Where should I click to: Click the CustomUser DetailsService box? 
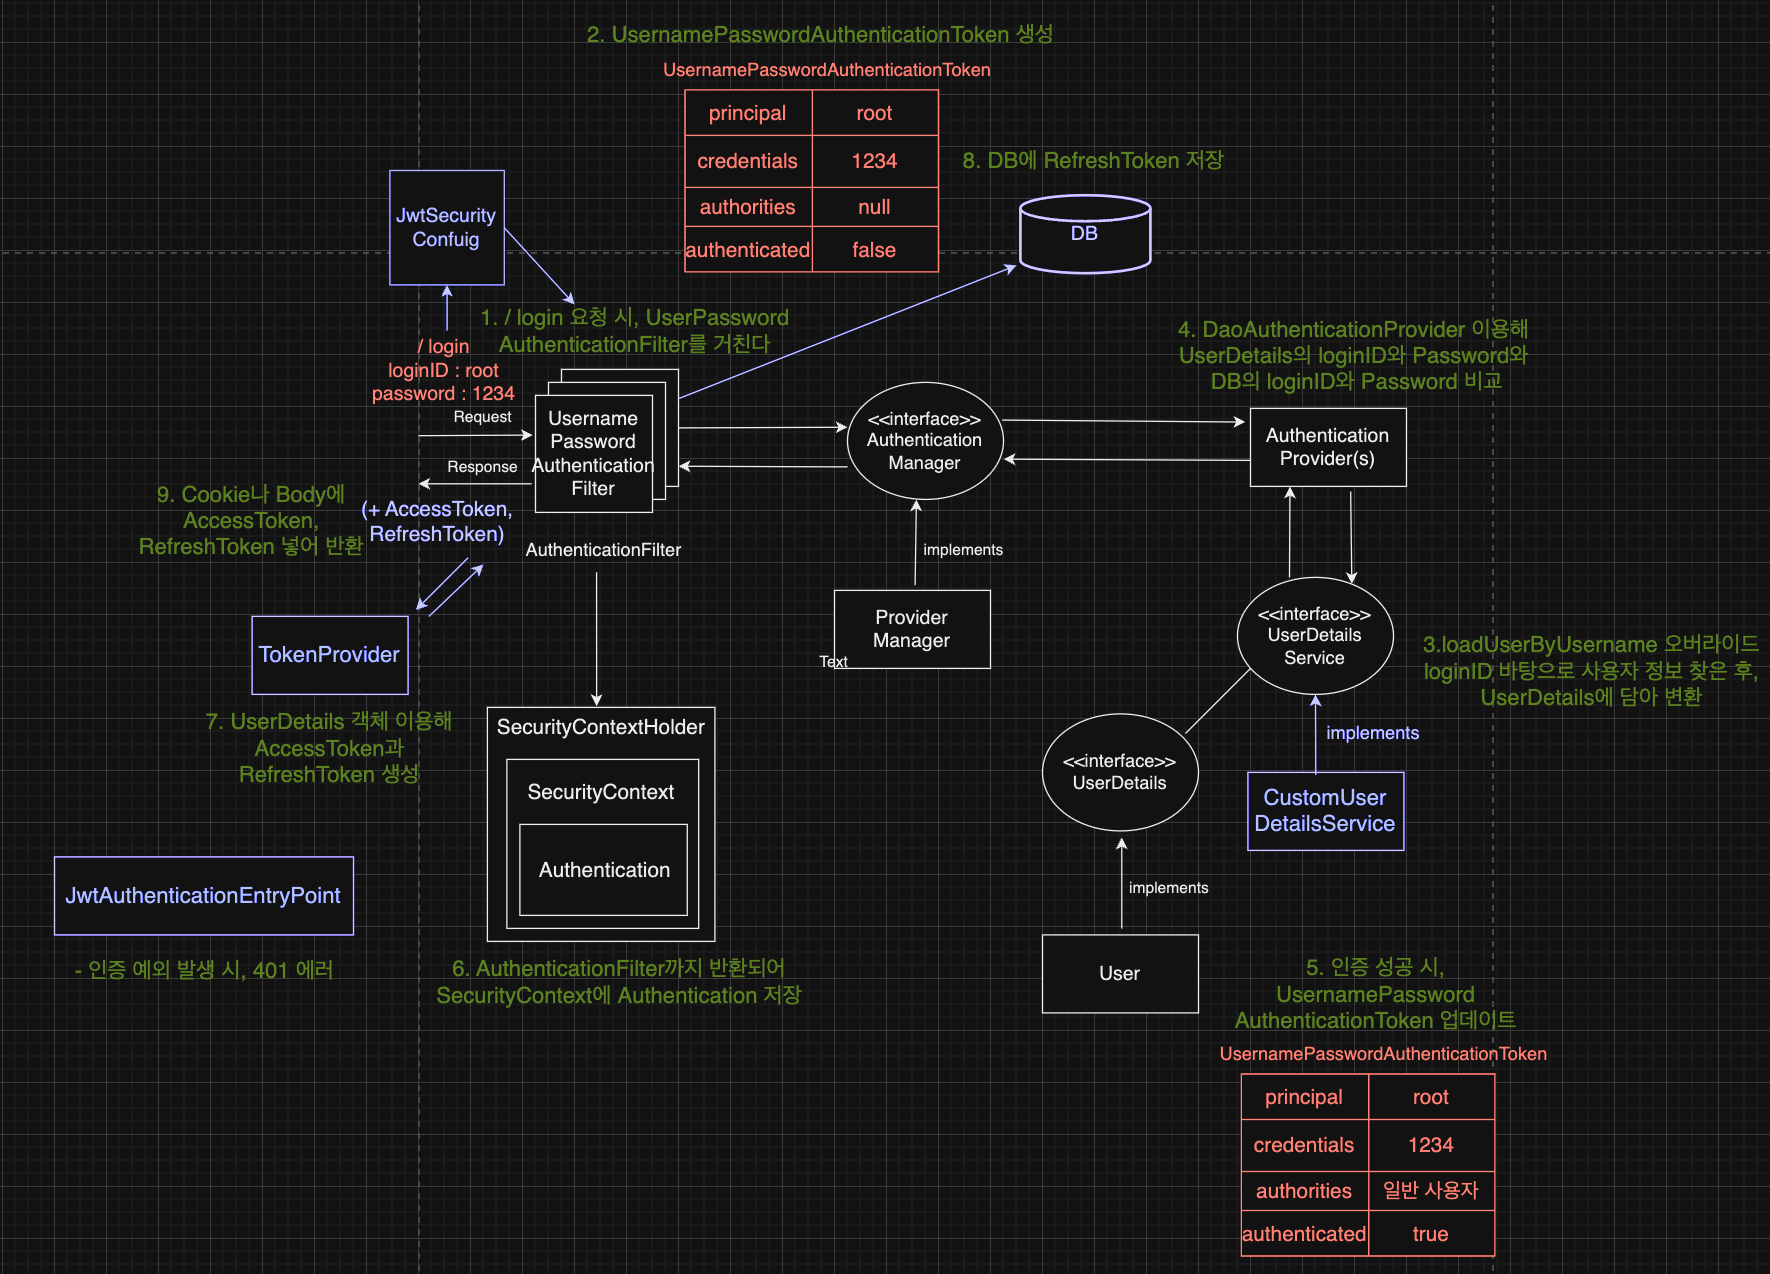click(1325, 810)
